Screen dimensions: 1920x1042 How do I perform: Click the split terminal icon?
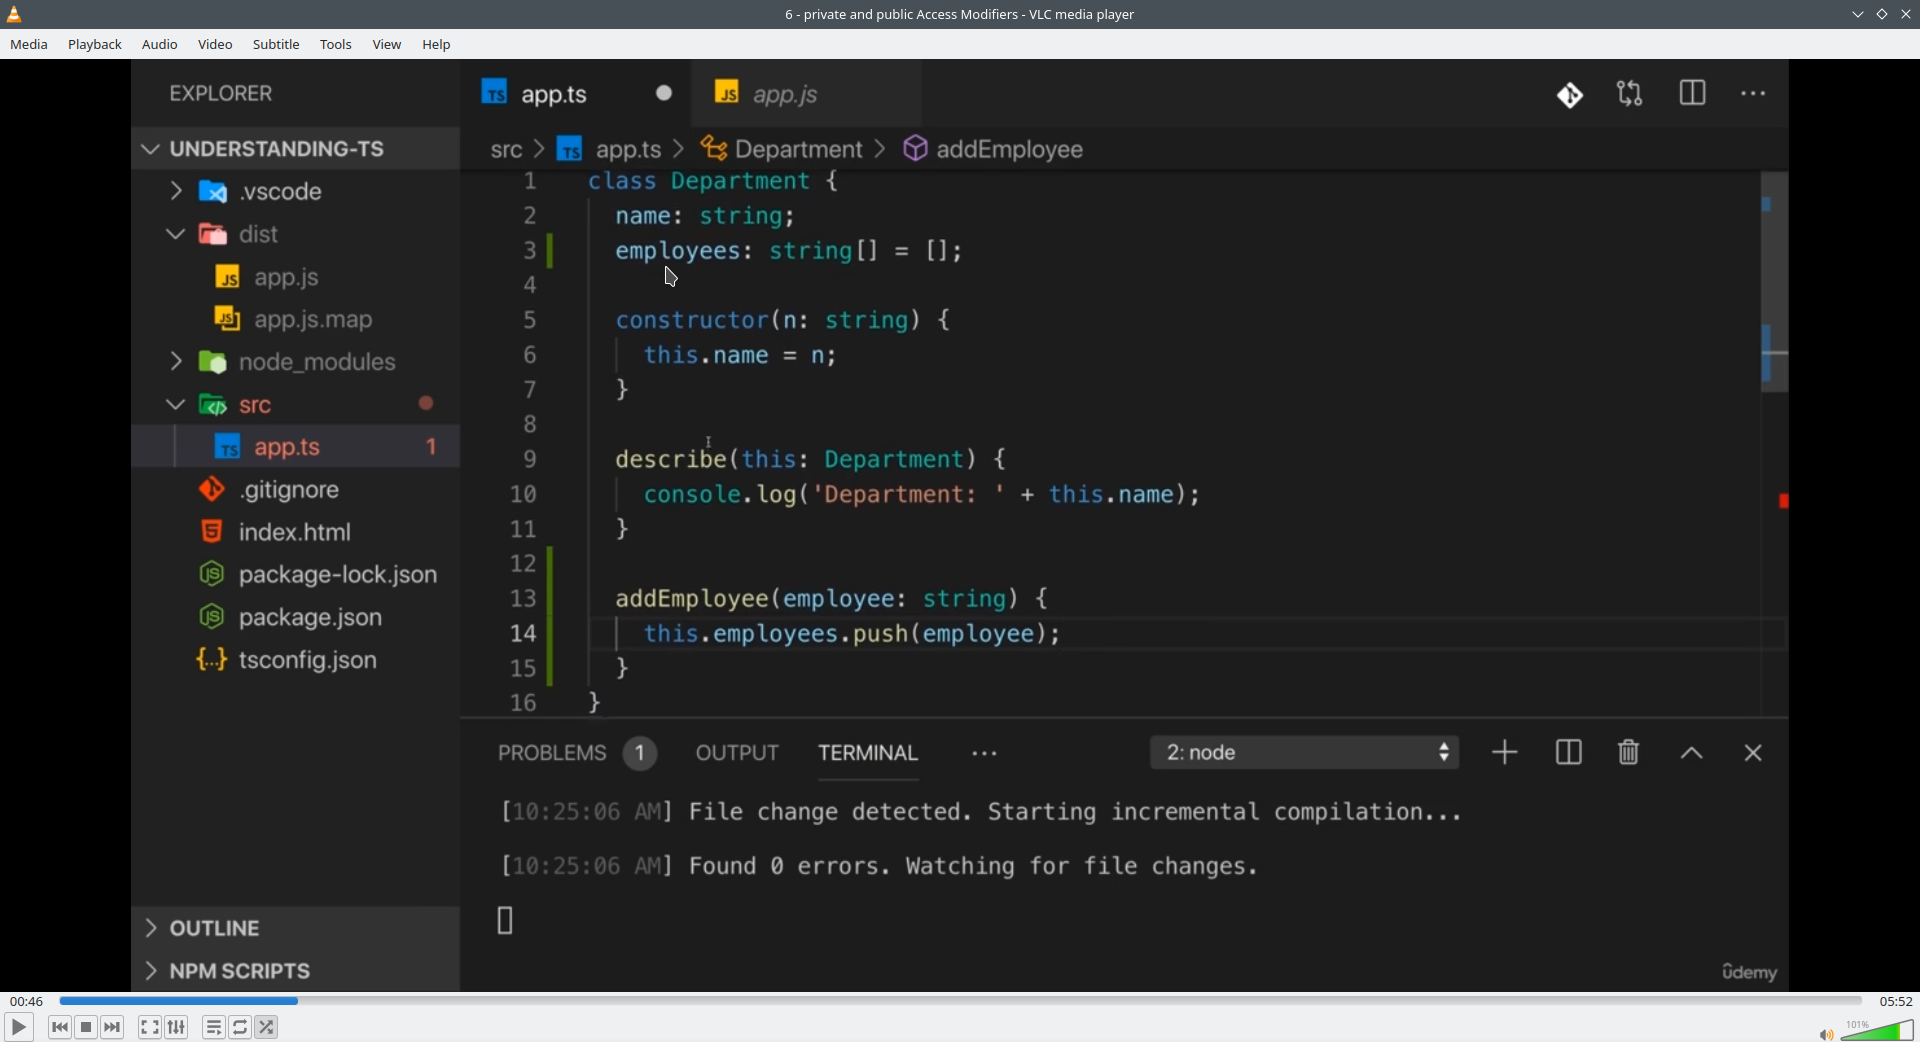pos(1568,753)
